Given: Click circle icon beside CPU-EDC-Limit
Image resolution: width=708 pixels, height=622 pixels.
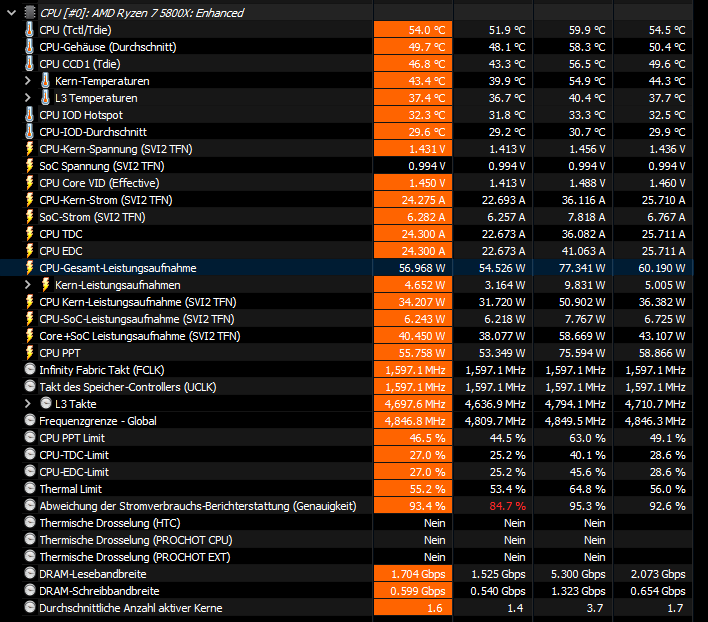Looking at the screenshot, I should point(30,471).
